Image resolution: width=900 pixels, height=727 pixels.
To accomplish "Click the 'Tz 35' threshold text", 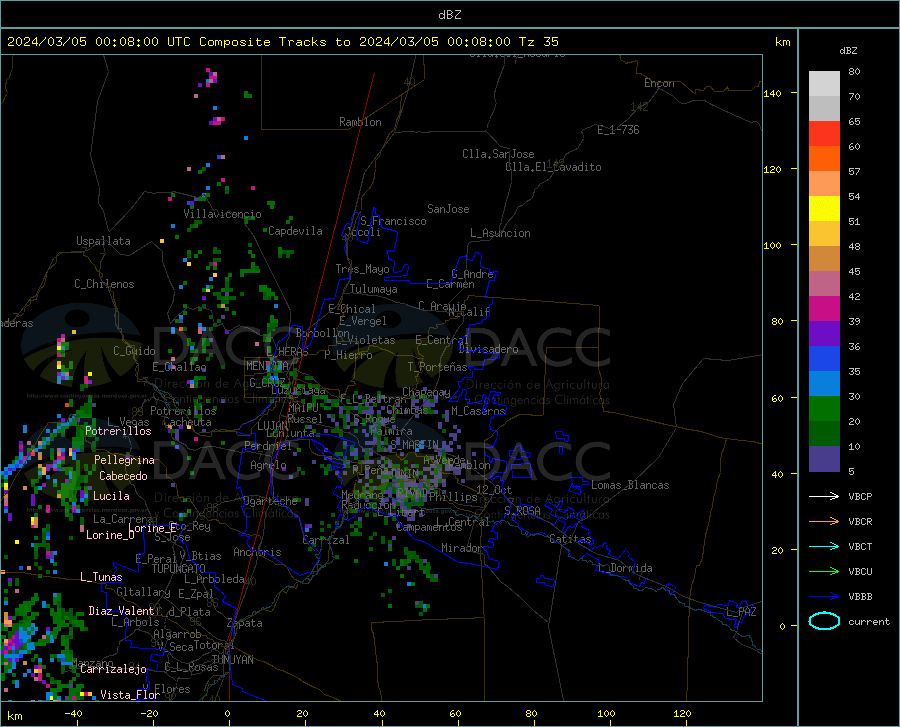I will click(x=539, y=42).
